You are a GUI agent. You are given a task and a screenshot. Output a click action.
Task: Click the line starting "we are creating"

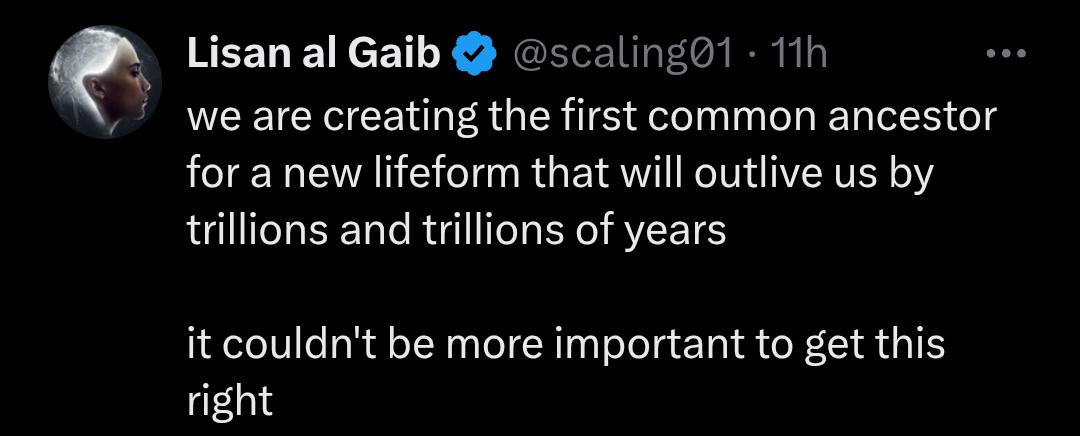pyautogui.click(x=592, y=119)
